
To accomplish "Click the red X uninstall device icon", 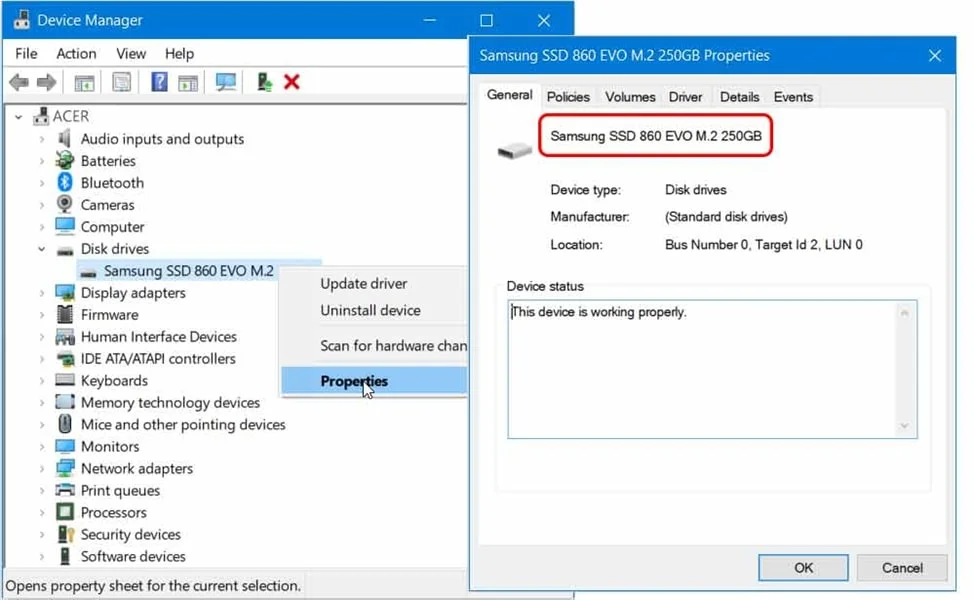I will 292,82.
